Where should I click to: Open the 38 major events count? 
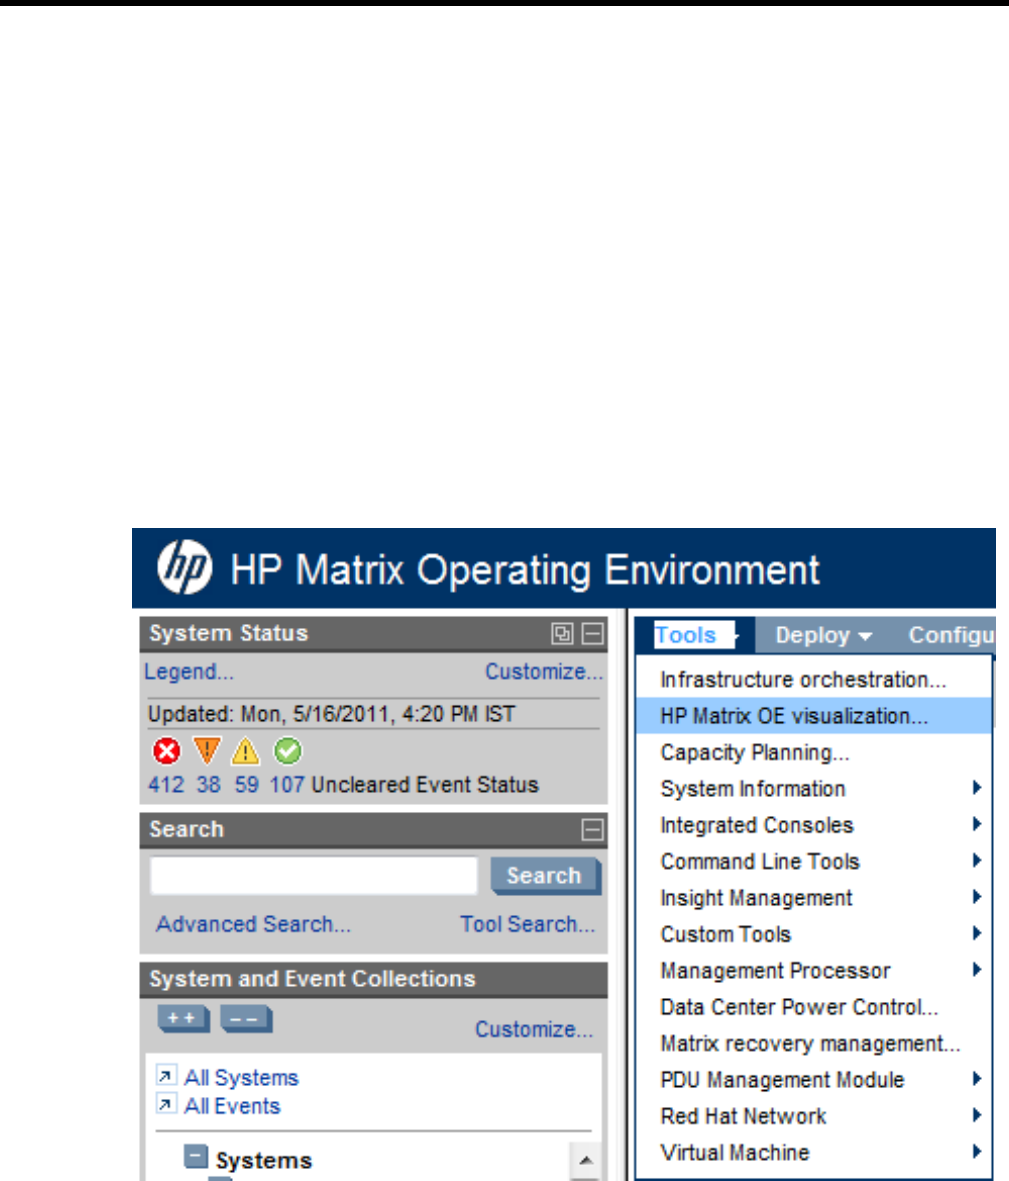pos(209,785)
